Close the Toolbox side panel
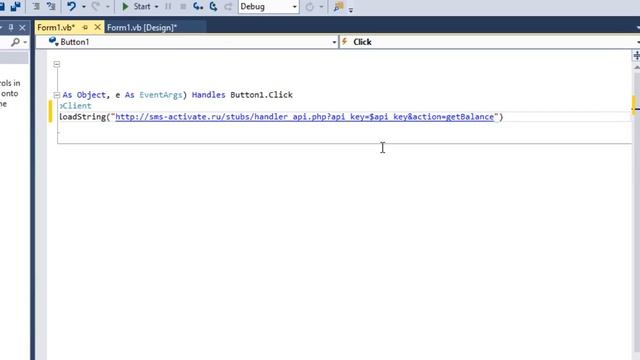The image size is (640, 360). click(22, 27)
